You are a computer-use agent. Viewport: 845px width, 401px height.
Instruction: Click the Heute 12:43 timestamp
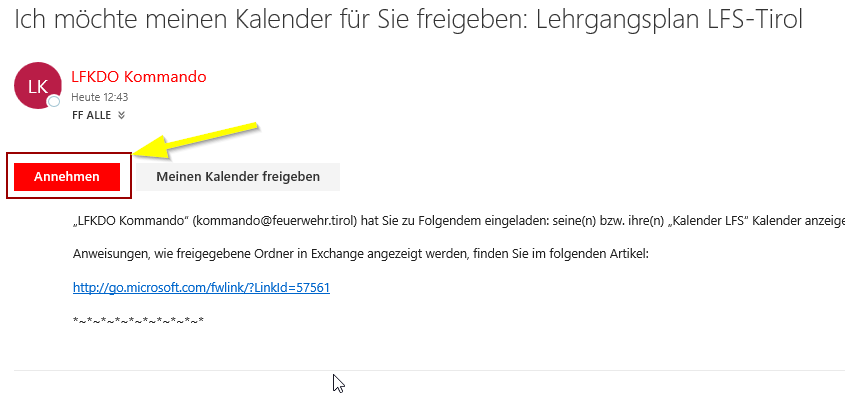[100, 98]
